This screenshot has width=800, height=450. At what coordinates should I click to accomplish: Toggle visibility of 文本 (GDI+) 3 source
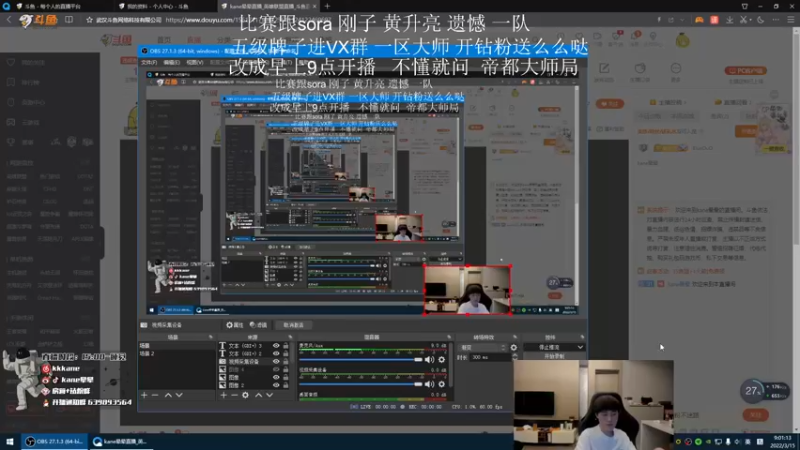point(276,345)
